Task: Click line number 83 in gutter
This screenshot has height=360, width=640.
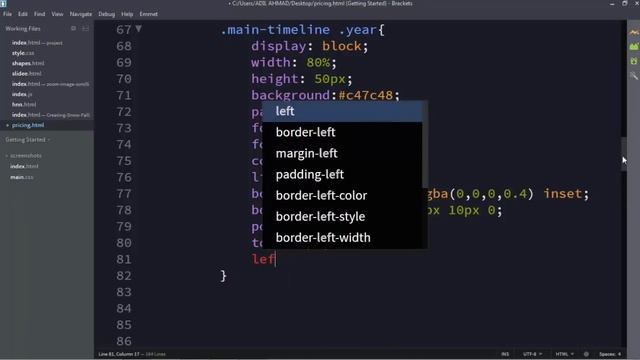Action: coord(124,292)
